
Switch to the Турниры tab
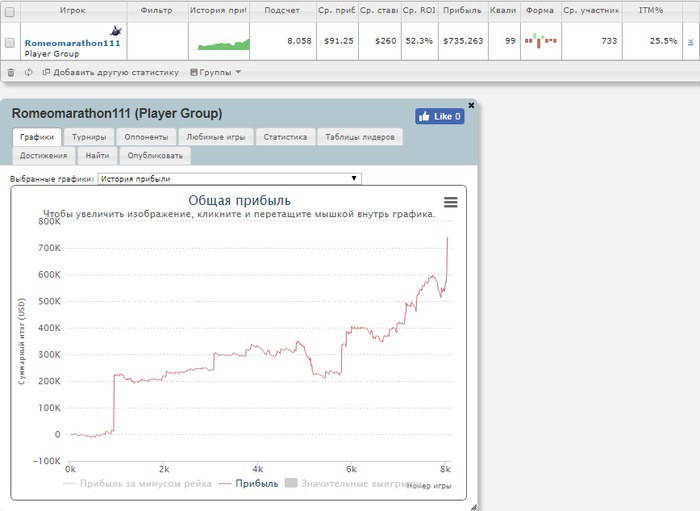pyautogui.click(x=90, y=137)
